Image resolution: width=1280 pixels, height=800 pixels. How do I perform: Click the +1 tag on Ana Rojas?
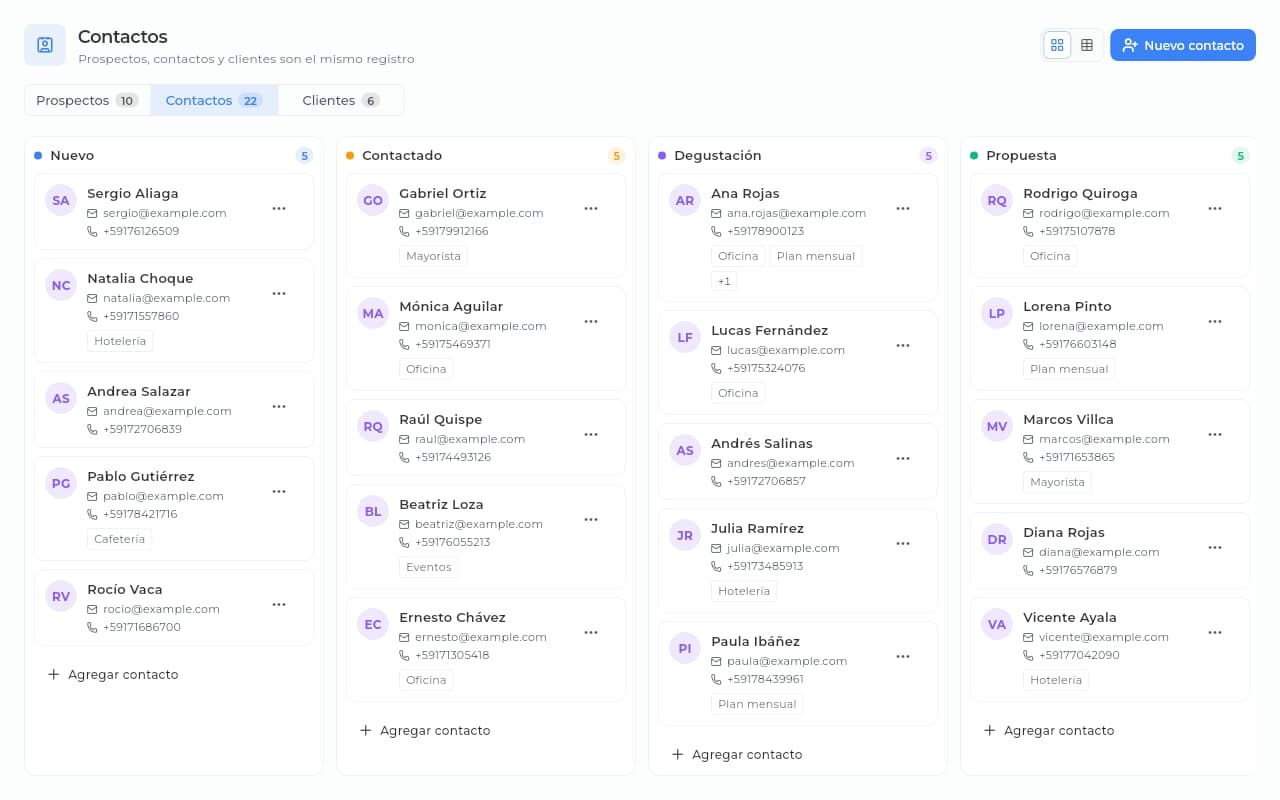point(724,281)
